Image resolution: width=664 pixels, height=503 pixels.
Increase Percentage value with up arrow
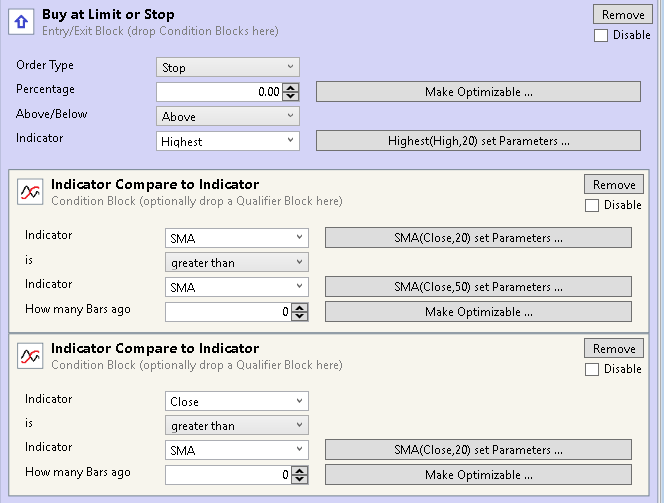(x=290, y=88)
